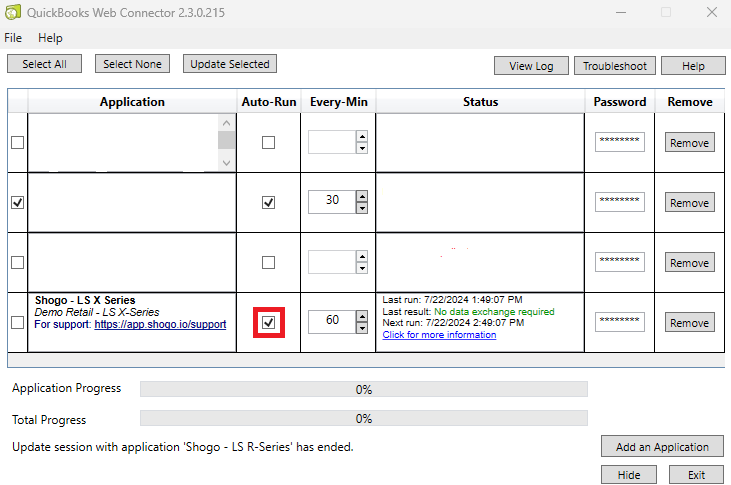731x485 pixels.
Task: Click the Shogo LS X Series password field
Action: (620, 322)
